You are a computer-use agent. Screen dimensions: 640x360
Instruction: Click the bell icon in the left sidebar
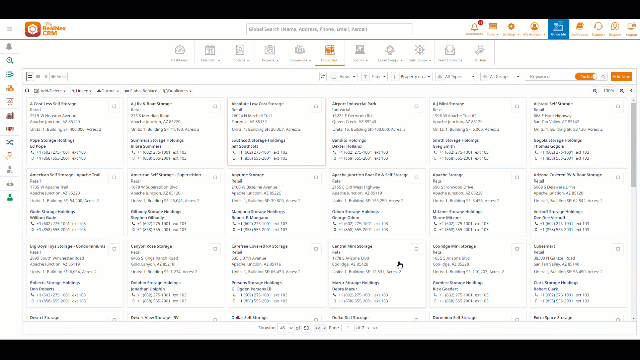click(9, 47)
